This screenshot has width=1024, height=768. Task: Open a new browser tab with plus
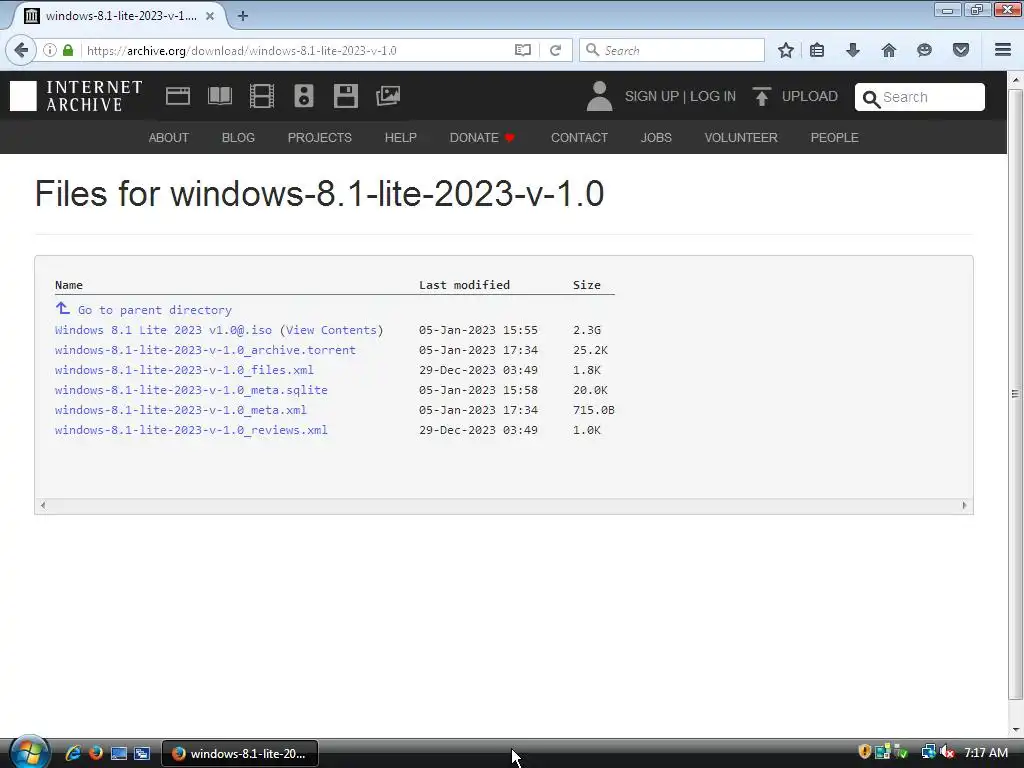click(x=243, y=16)
